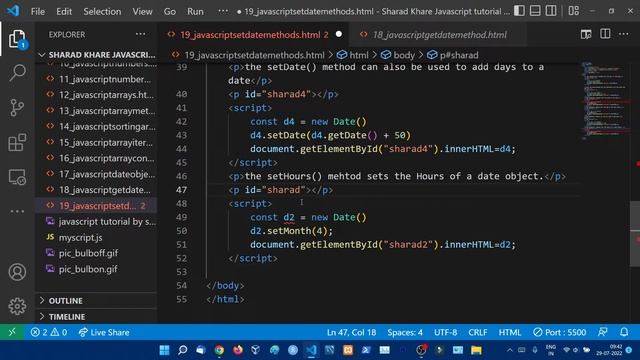Toggle secondary side bar visibility

pyautogui.click(x=551, y=11)
